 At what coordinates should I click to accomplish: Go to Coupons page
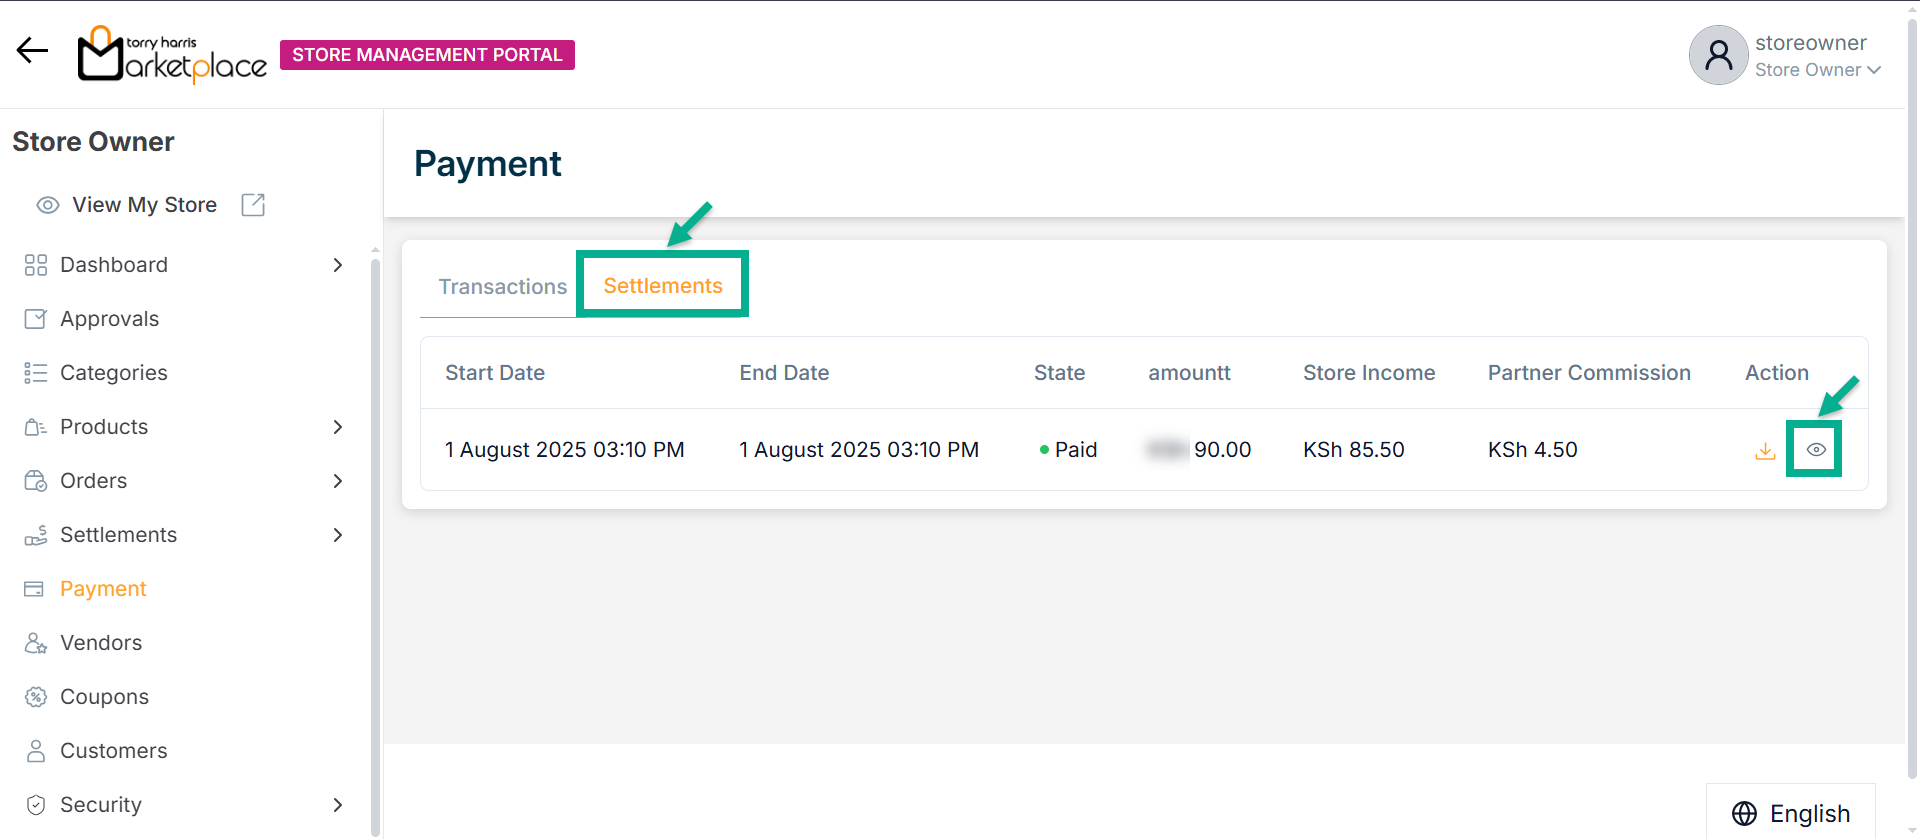coord(104,697)
